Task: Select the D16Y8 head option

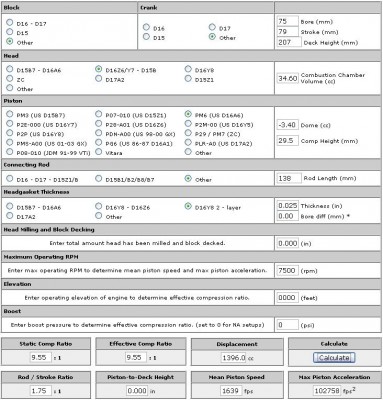Action: (188, 69)
